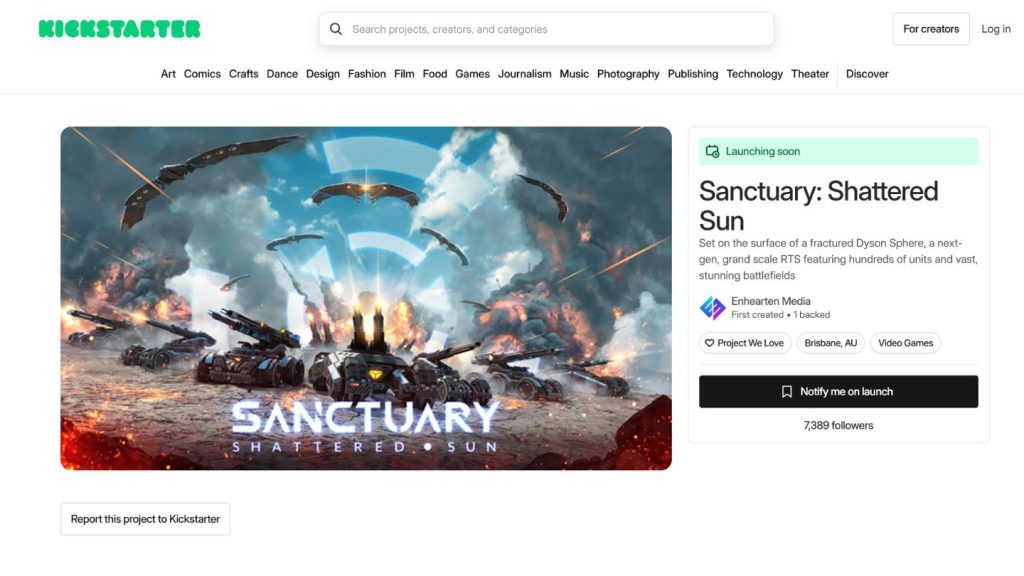
Task: Open the Log in link
Action: pos(996,29)
